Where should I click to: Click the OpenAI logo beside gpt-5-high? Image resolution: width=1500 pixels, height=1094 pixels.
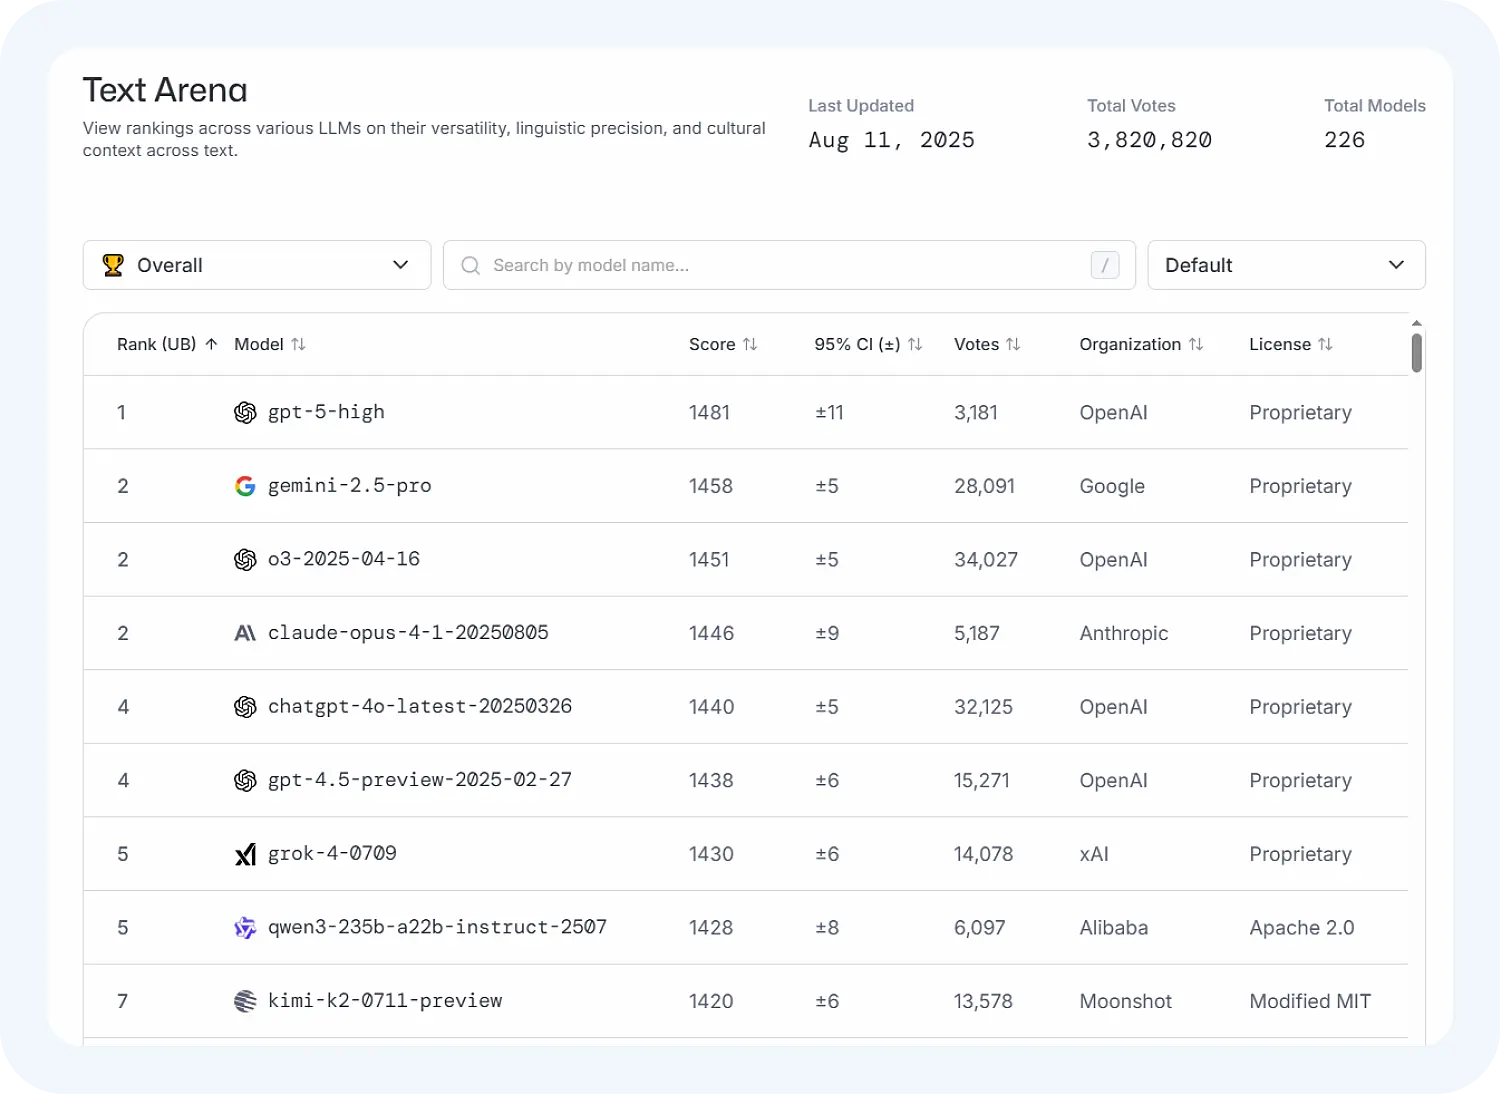tap(245, 413)
